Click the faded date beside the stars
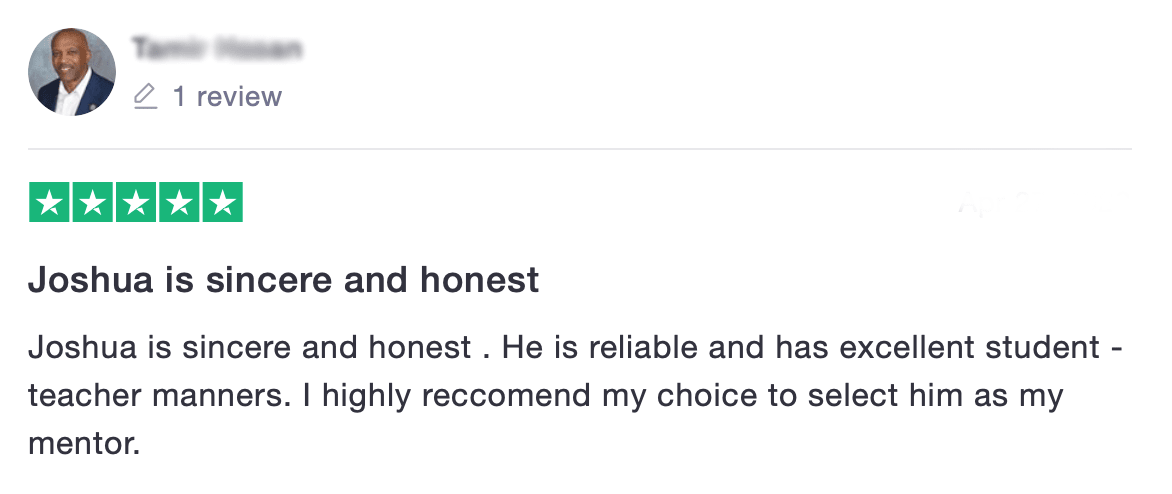 [x=1043, y=202]
